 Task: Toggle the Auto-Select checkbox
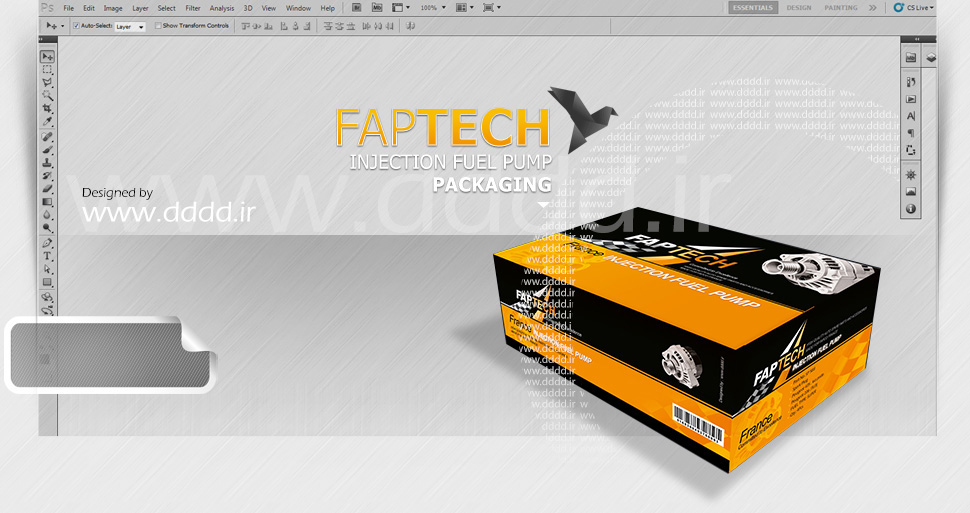pyautogui.click(x=77, y=26)
